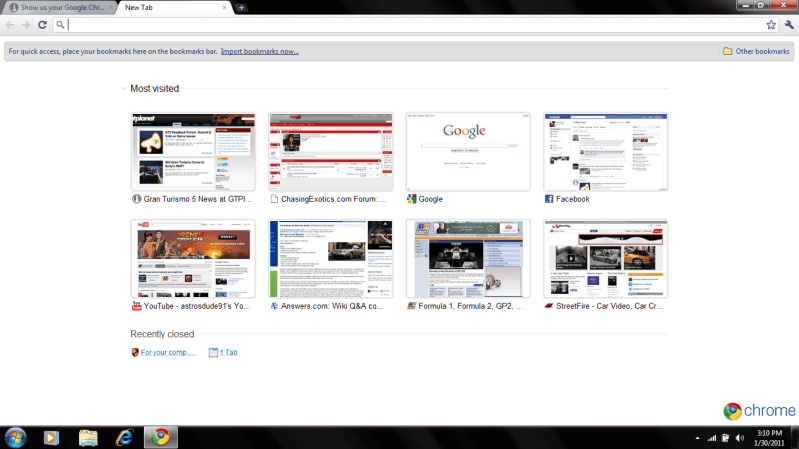Bookmark this page with the star
The image size is (799, 449).
(771, 24)
